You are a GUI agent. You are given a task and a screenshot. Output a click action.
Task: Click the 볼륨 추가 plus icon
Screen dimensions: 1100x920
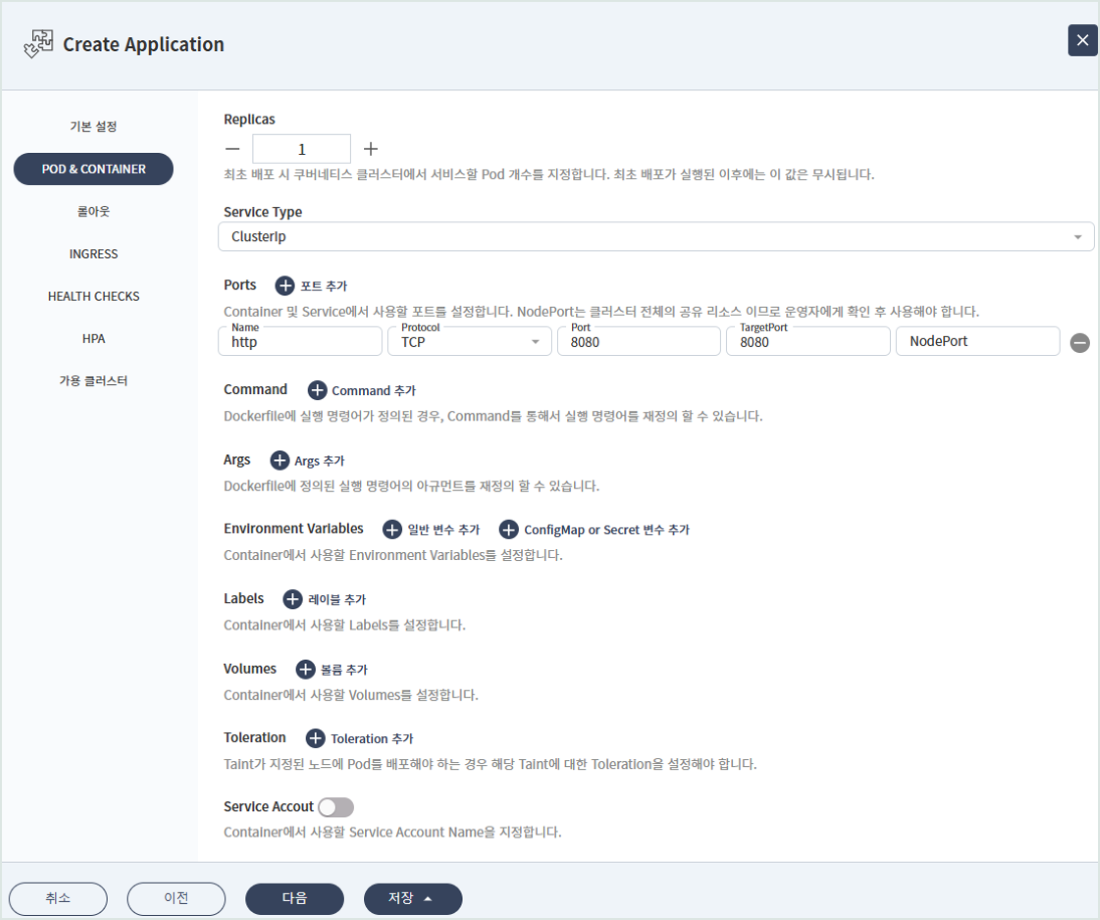click(x=305, y=669)
